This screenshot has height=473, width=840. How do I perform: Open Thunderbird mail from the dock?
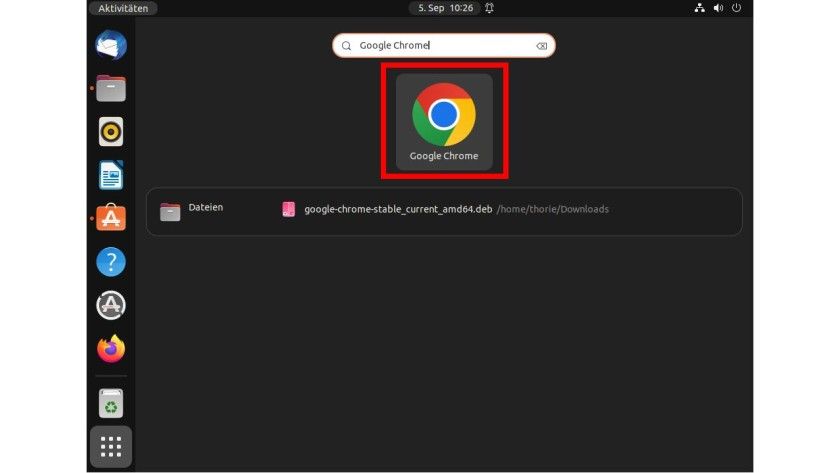pyautogui.click(x=111, y=45)
